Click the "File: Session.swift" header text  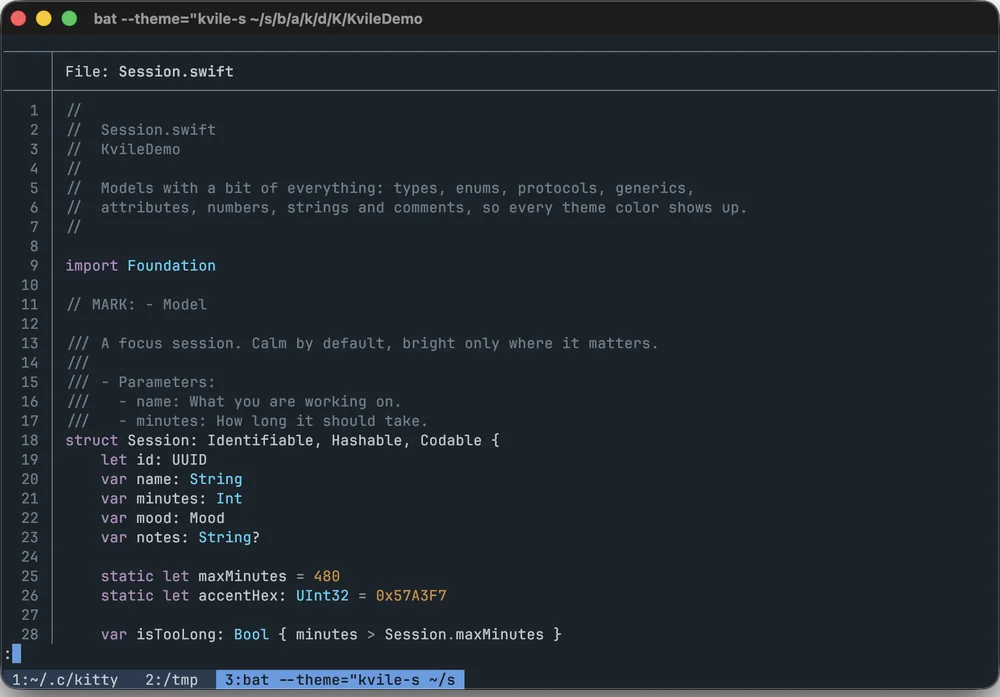[149, 71]
